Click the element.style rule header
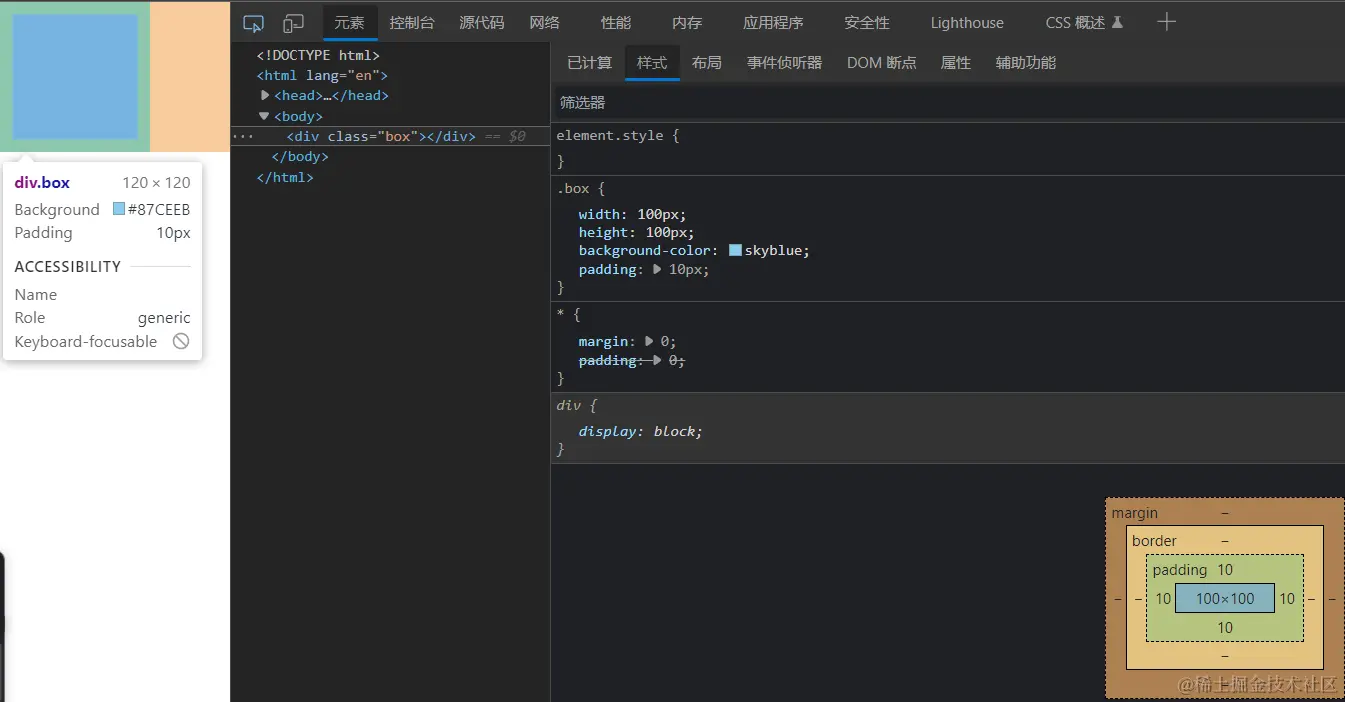The width and height of the screenshot is (1345, 702). click(x=618, y=135)
